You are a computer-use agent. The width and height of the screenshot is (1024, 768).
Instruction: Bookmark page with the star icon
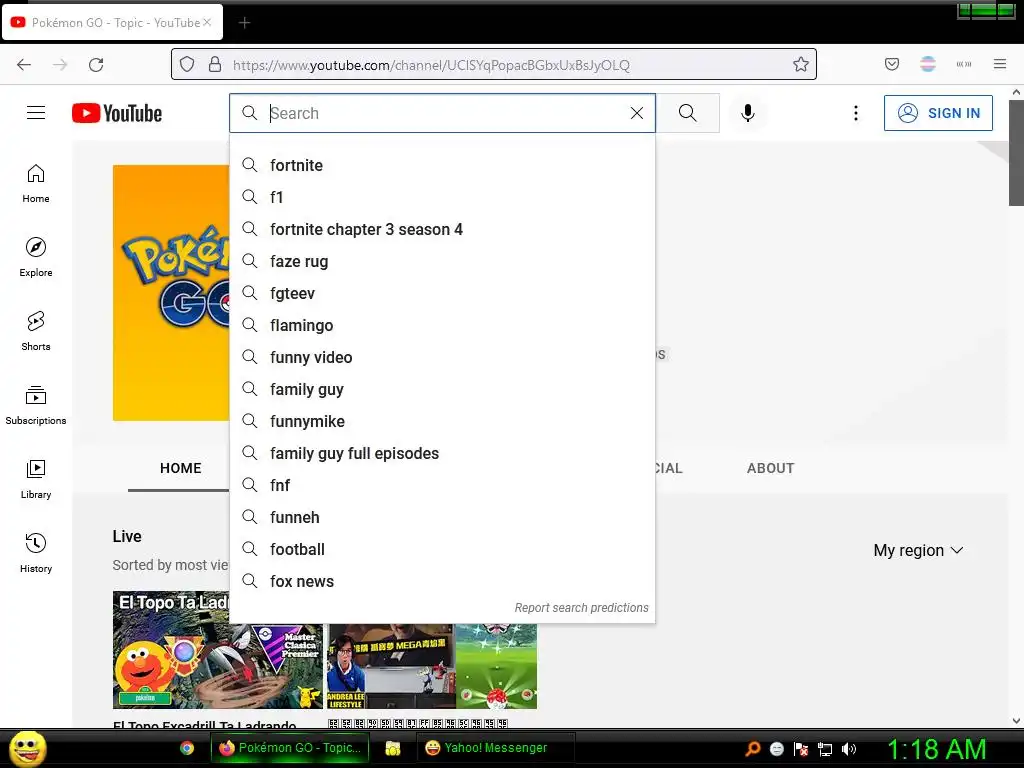801,64
